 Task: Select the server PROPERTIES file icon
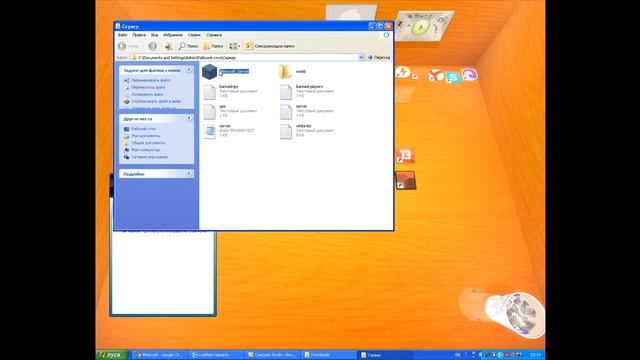click(x=209, y=131)
